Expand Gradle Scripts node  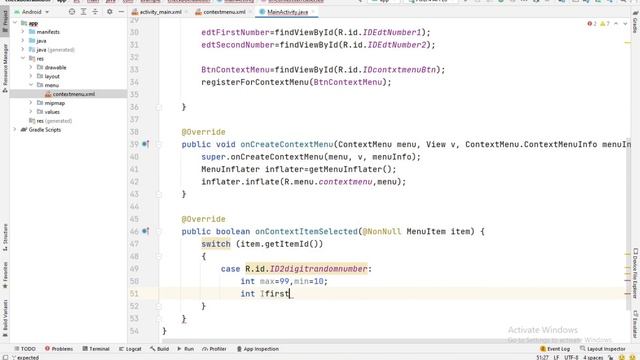pos(15,130)
